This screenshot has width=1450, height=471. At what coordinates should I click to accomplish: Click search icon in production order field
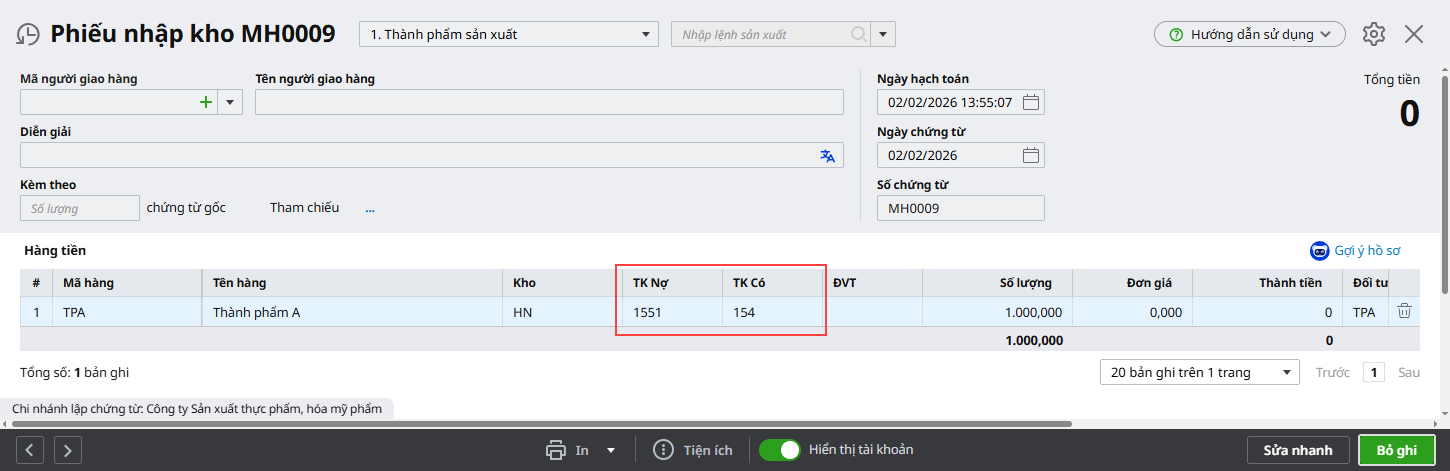coord(858,34)
